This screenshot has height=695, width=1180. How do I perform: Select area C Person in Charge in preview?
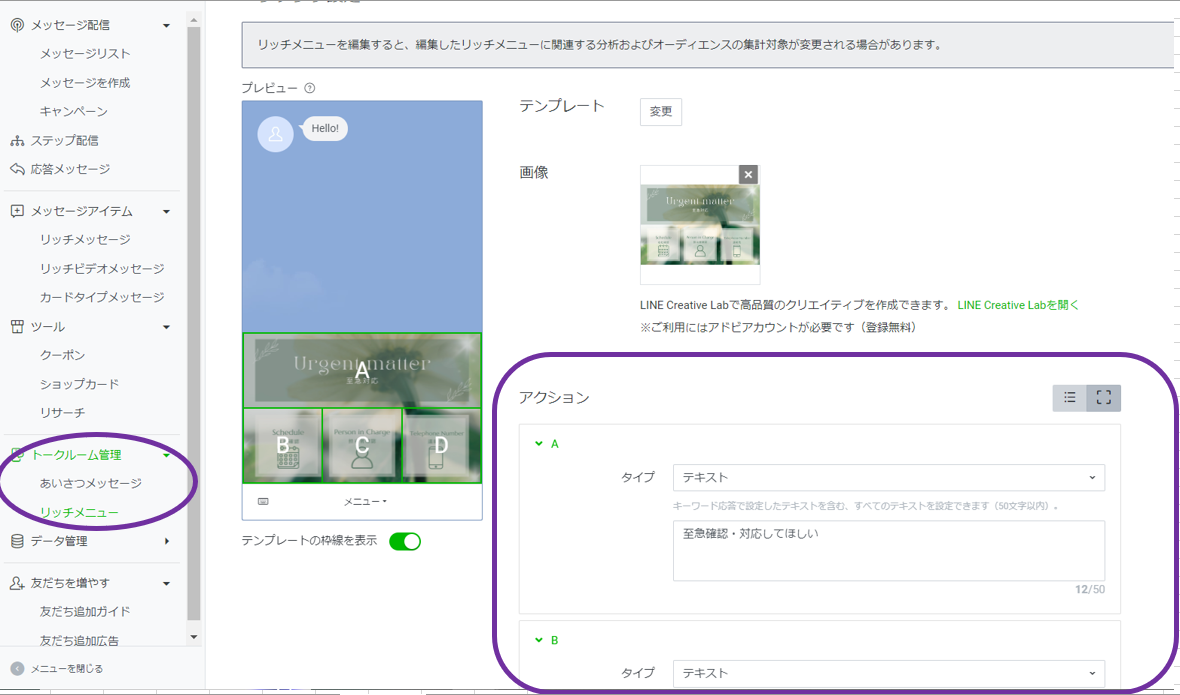(x=362, y=445)
